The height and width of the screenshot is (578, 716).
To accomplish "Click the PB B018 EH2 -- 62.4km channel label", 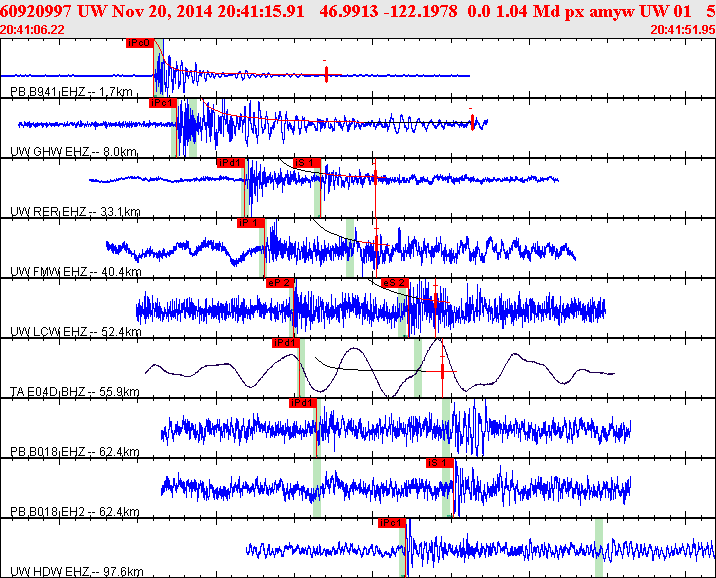I will [74, 512].
